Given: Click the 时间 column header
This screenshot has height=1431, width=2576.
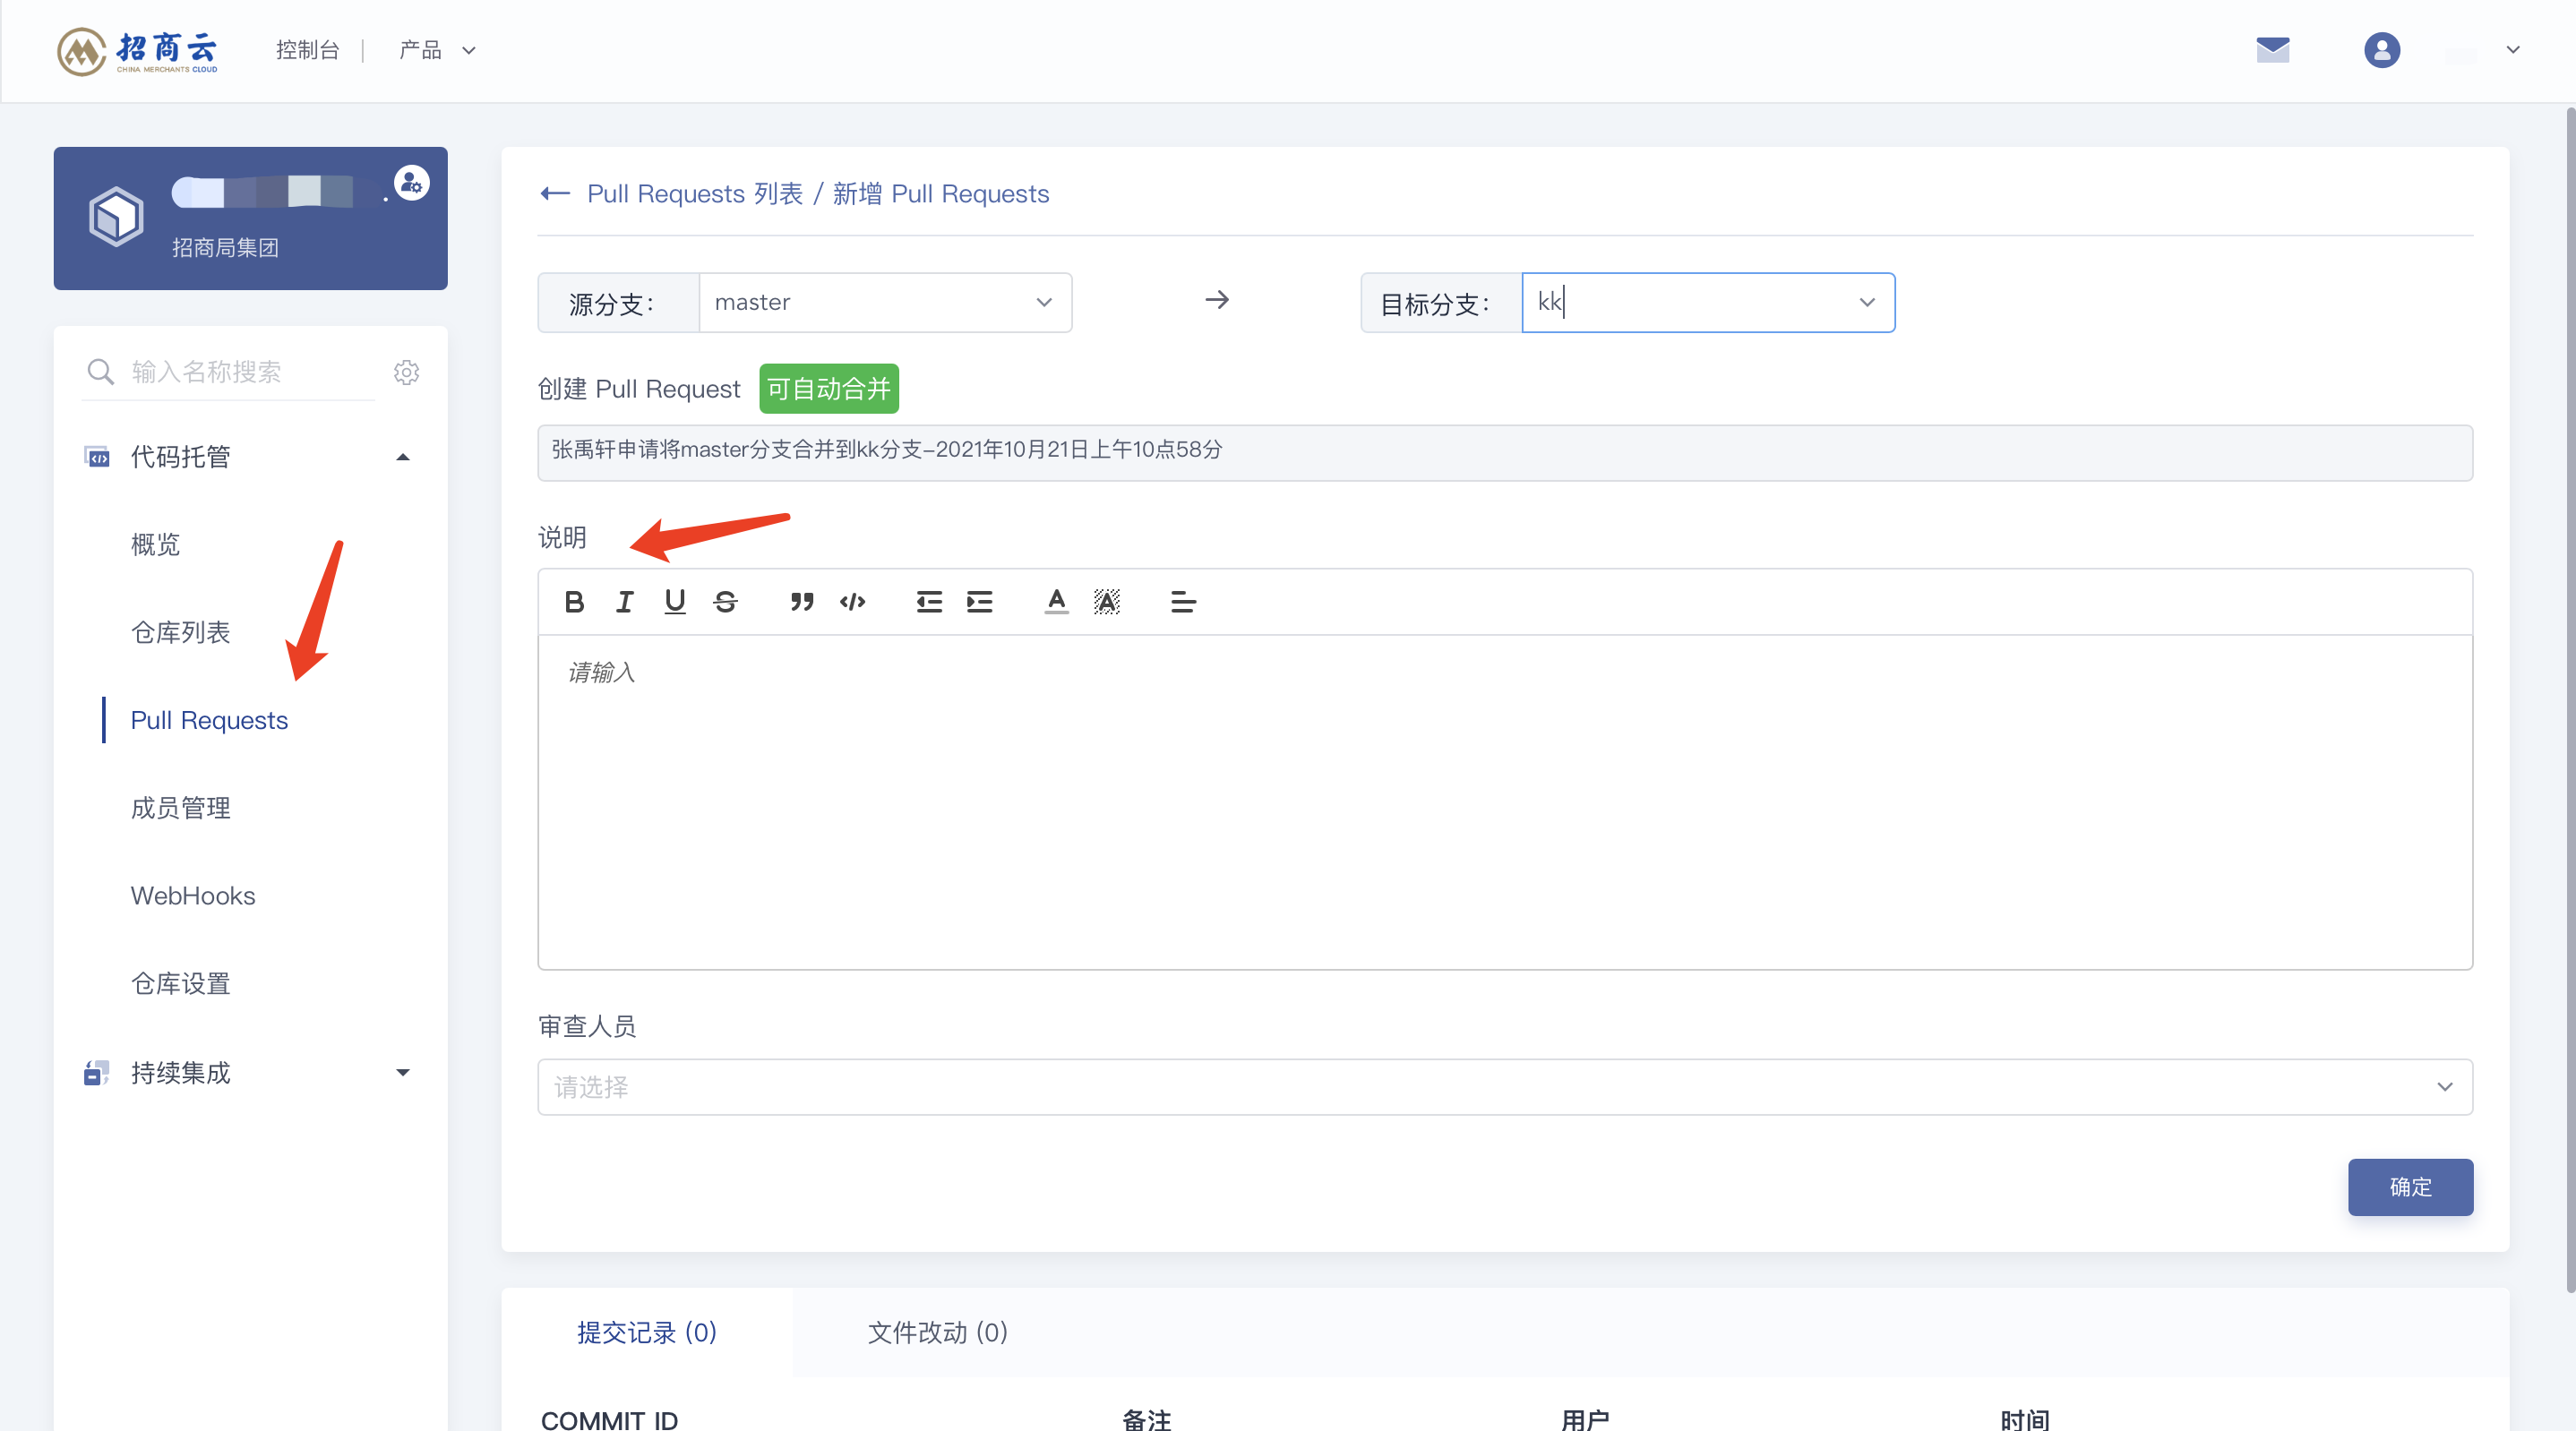Looking at the screenshot, I should (x=2025, y=1419).
